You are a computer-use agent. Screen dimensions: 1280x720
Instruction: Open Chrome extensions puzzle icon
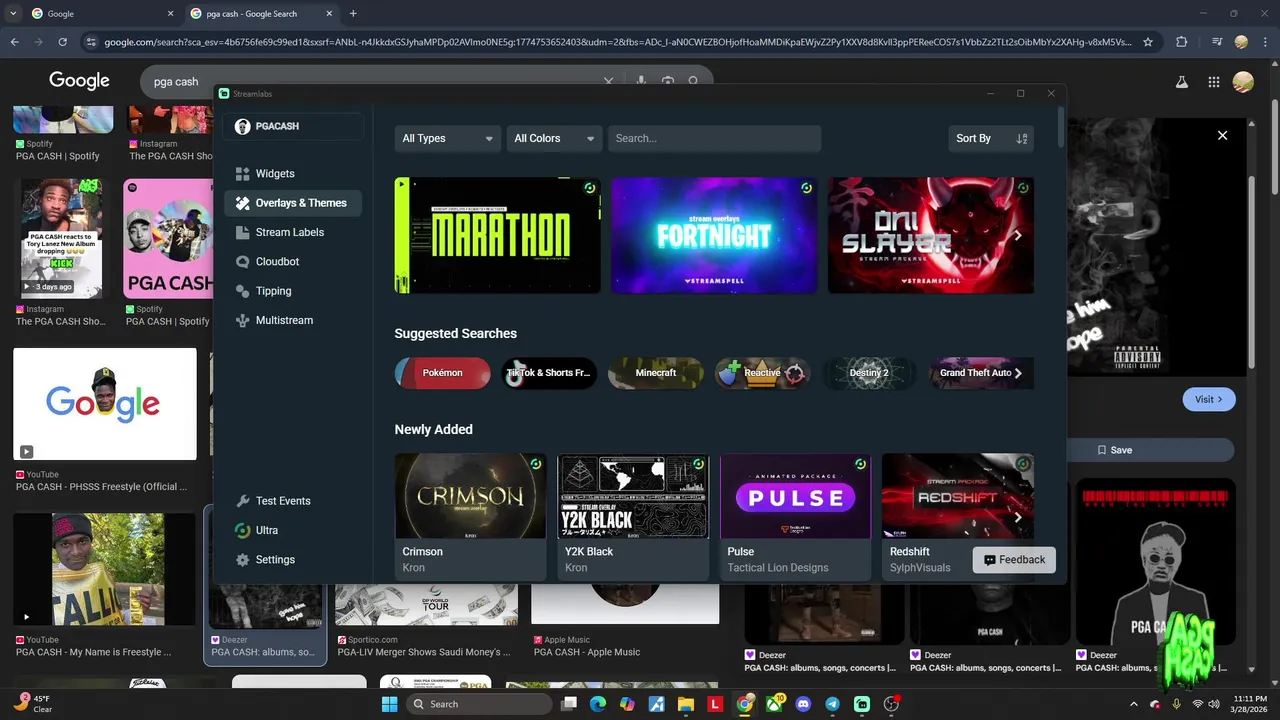pyautogui.click(x=1182, y=42)
